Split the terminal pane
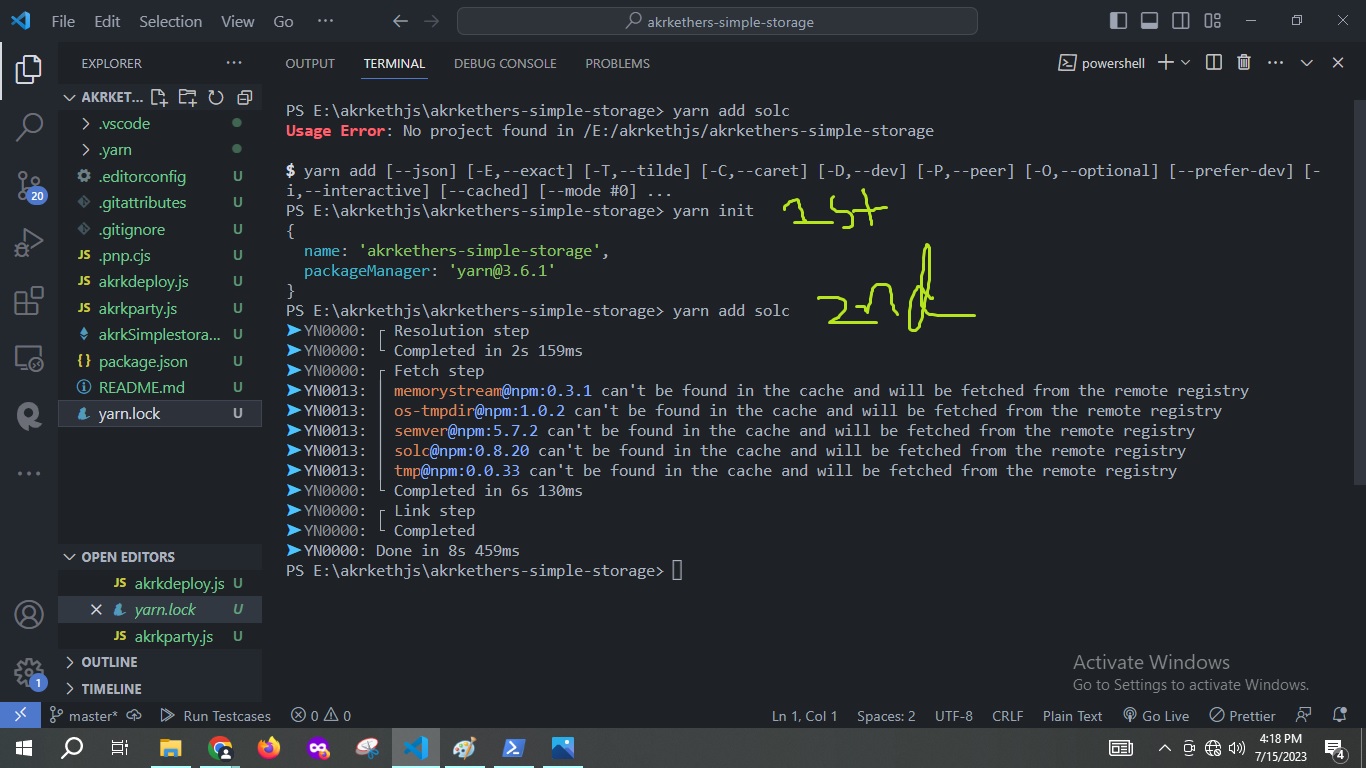 point(1212,62)
